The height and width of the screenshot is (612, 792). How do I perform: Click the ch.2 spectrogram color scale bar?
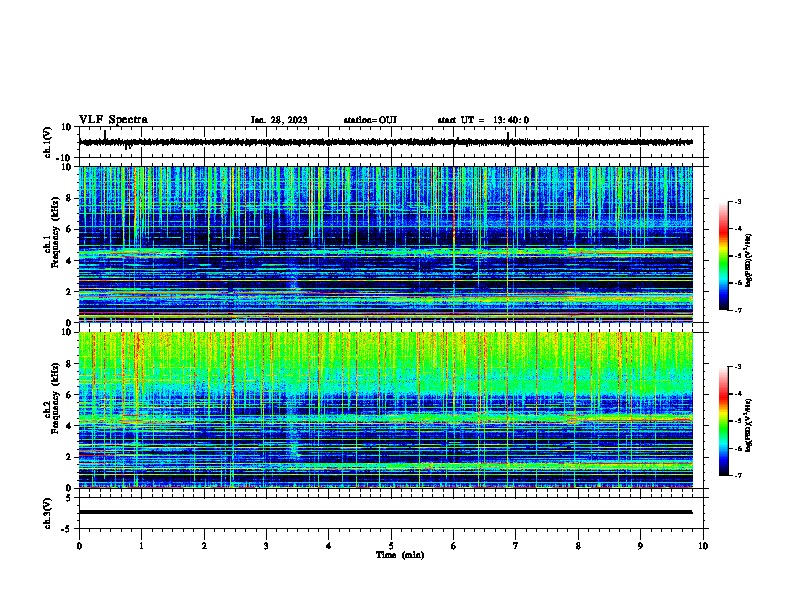[x=723, y=421]
